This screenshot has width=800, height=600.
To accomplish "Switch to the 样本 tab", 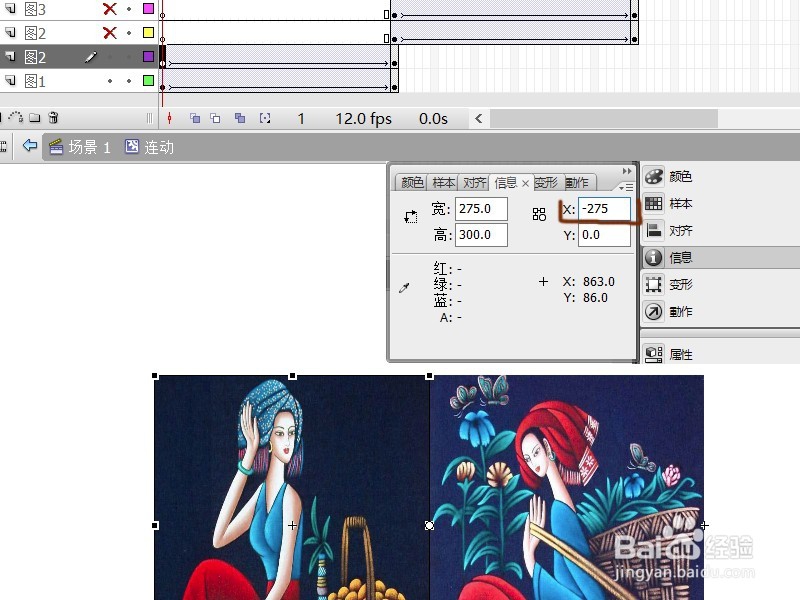I will pyautogui.click(x=443, y=183).
